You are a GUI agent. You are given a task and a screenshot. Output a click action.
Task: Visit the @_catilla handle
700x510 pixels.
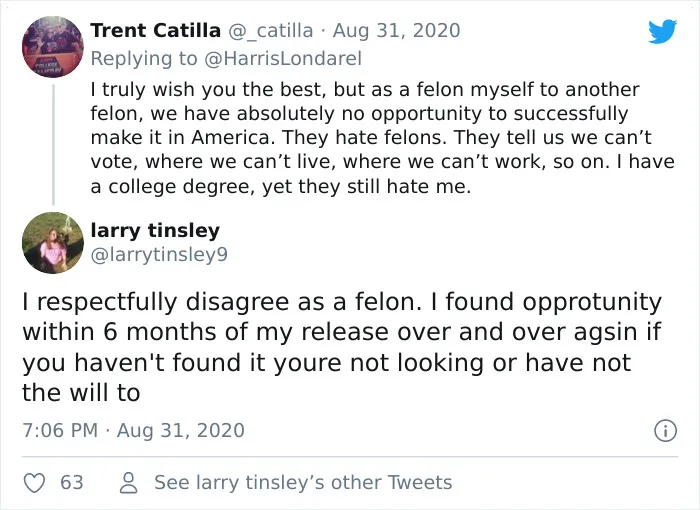coord(271,30)
